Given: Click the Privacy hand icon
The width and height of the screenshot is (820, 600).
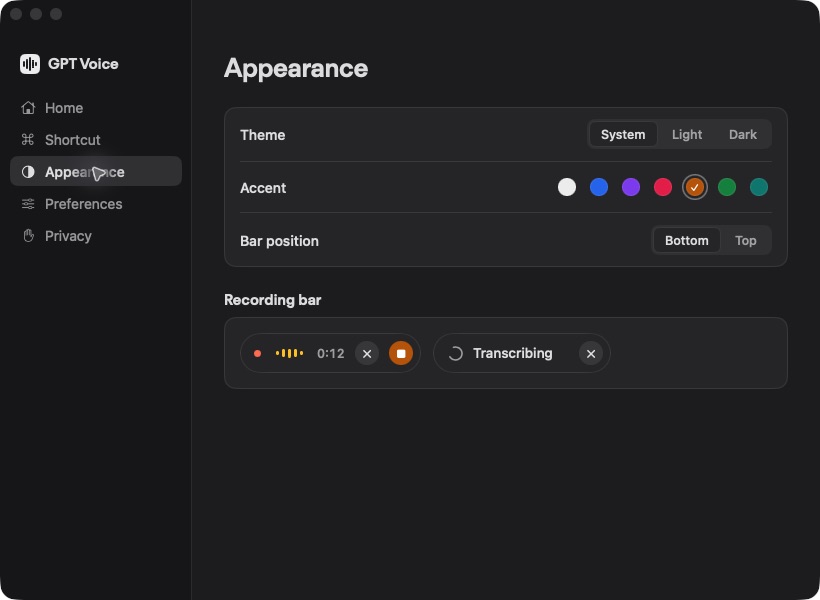Looking at the screenshot, I should pyautogui.click(x=28, y=236).
